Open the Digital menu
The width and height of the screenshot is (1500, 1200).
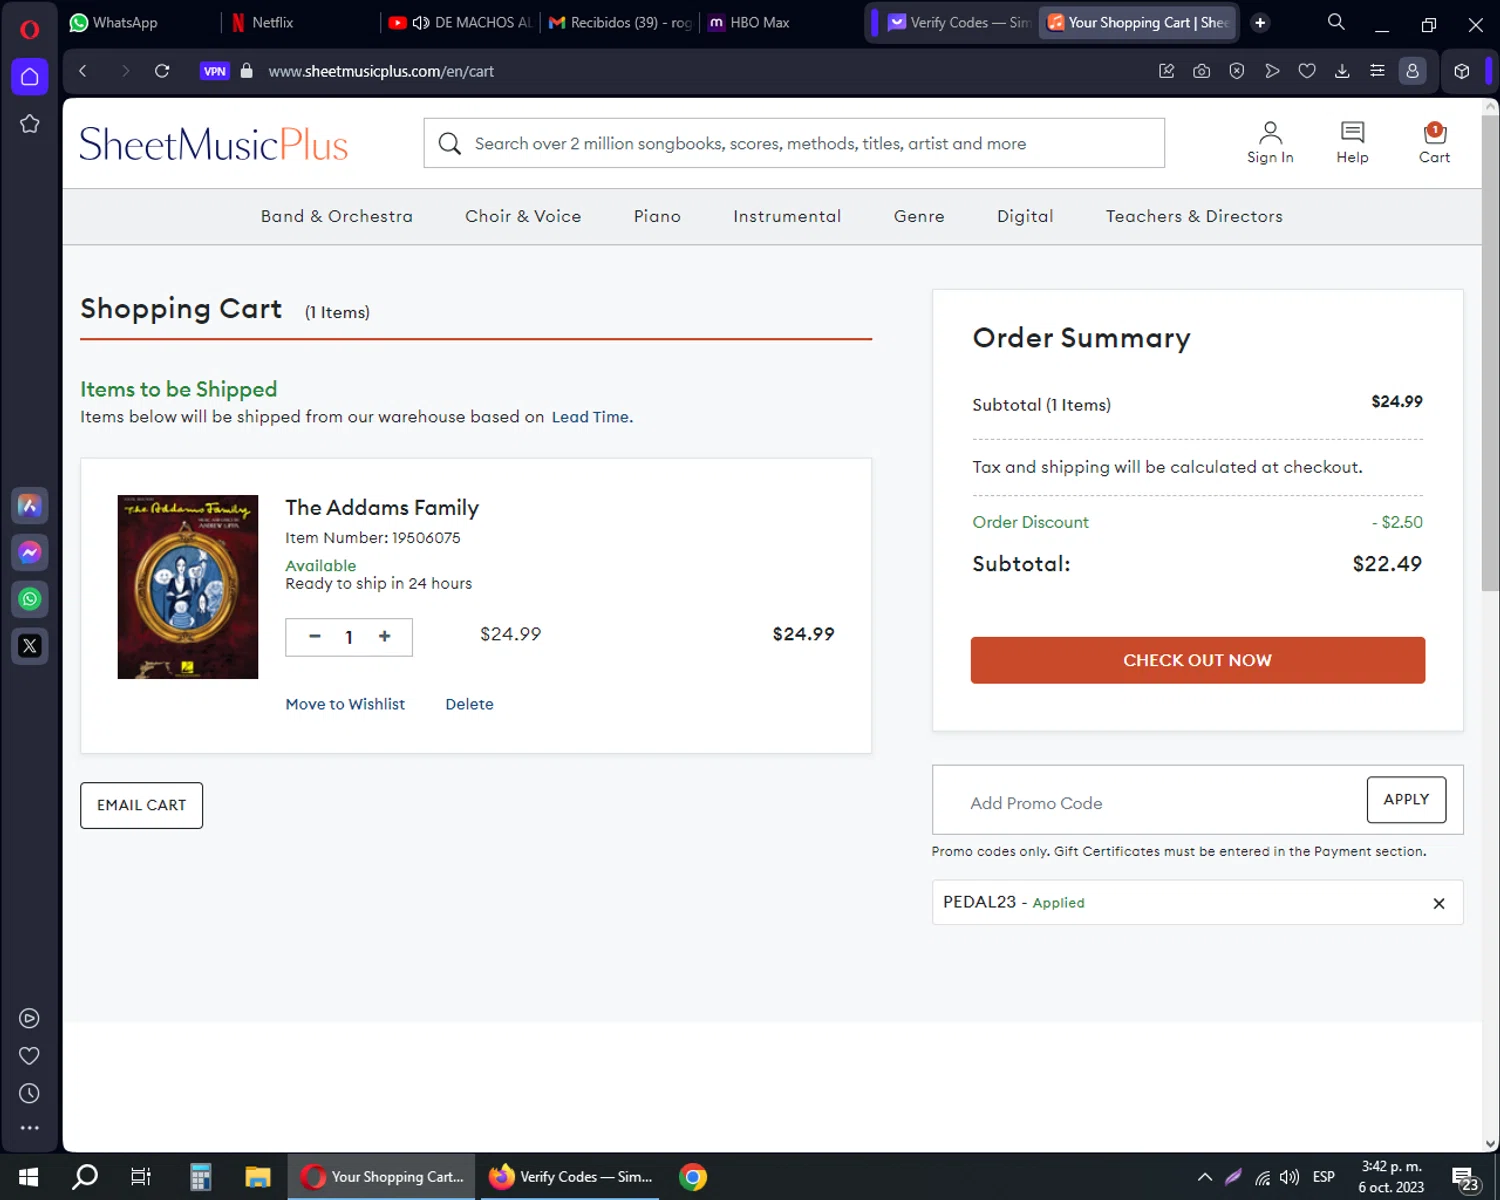tap(1025, 216)
